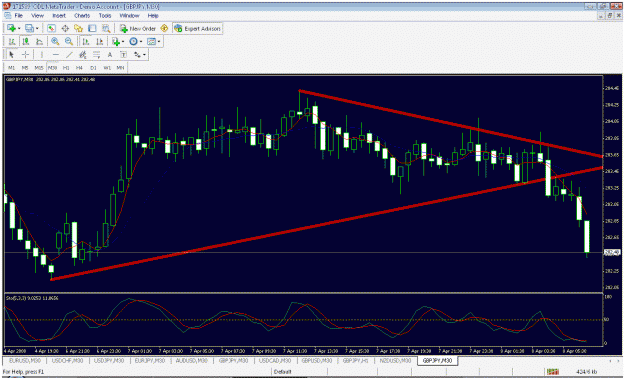Set timeframe to H4

click(79, 68)
